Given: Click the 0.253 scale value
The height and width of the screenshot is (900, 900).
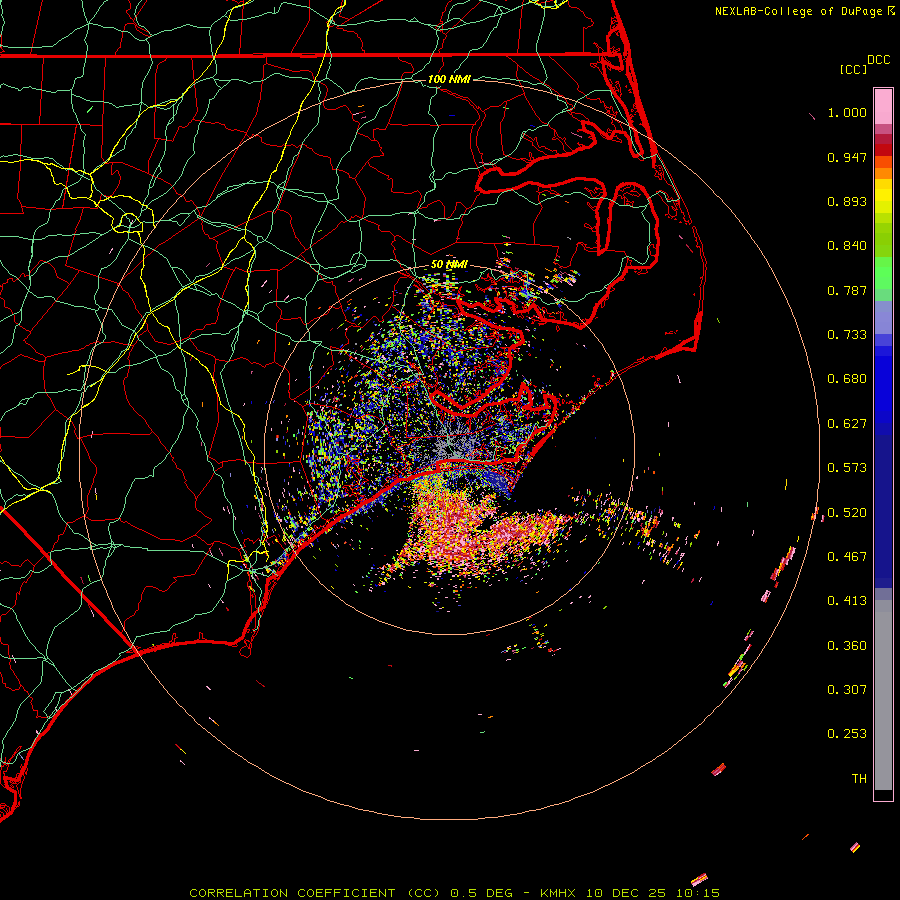Looking at the screenshot, I should (847, 734).
